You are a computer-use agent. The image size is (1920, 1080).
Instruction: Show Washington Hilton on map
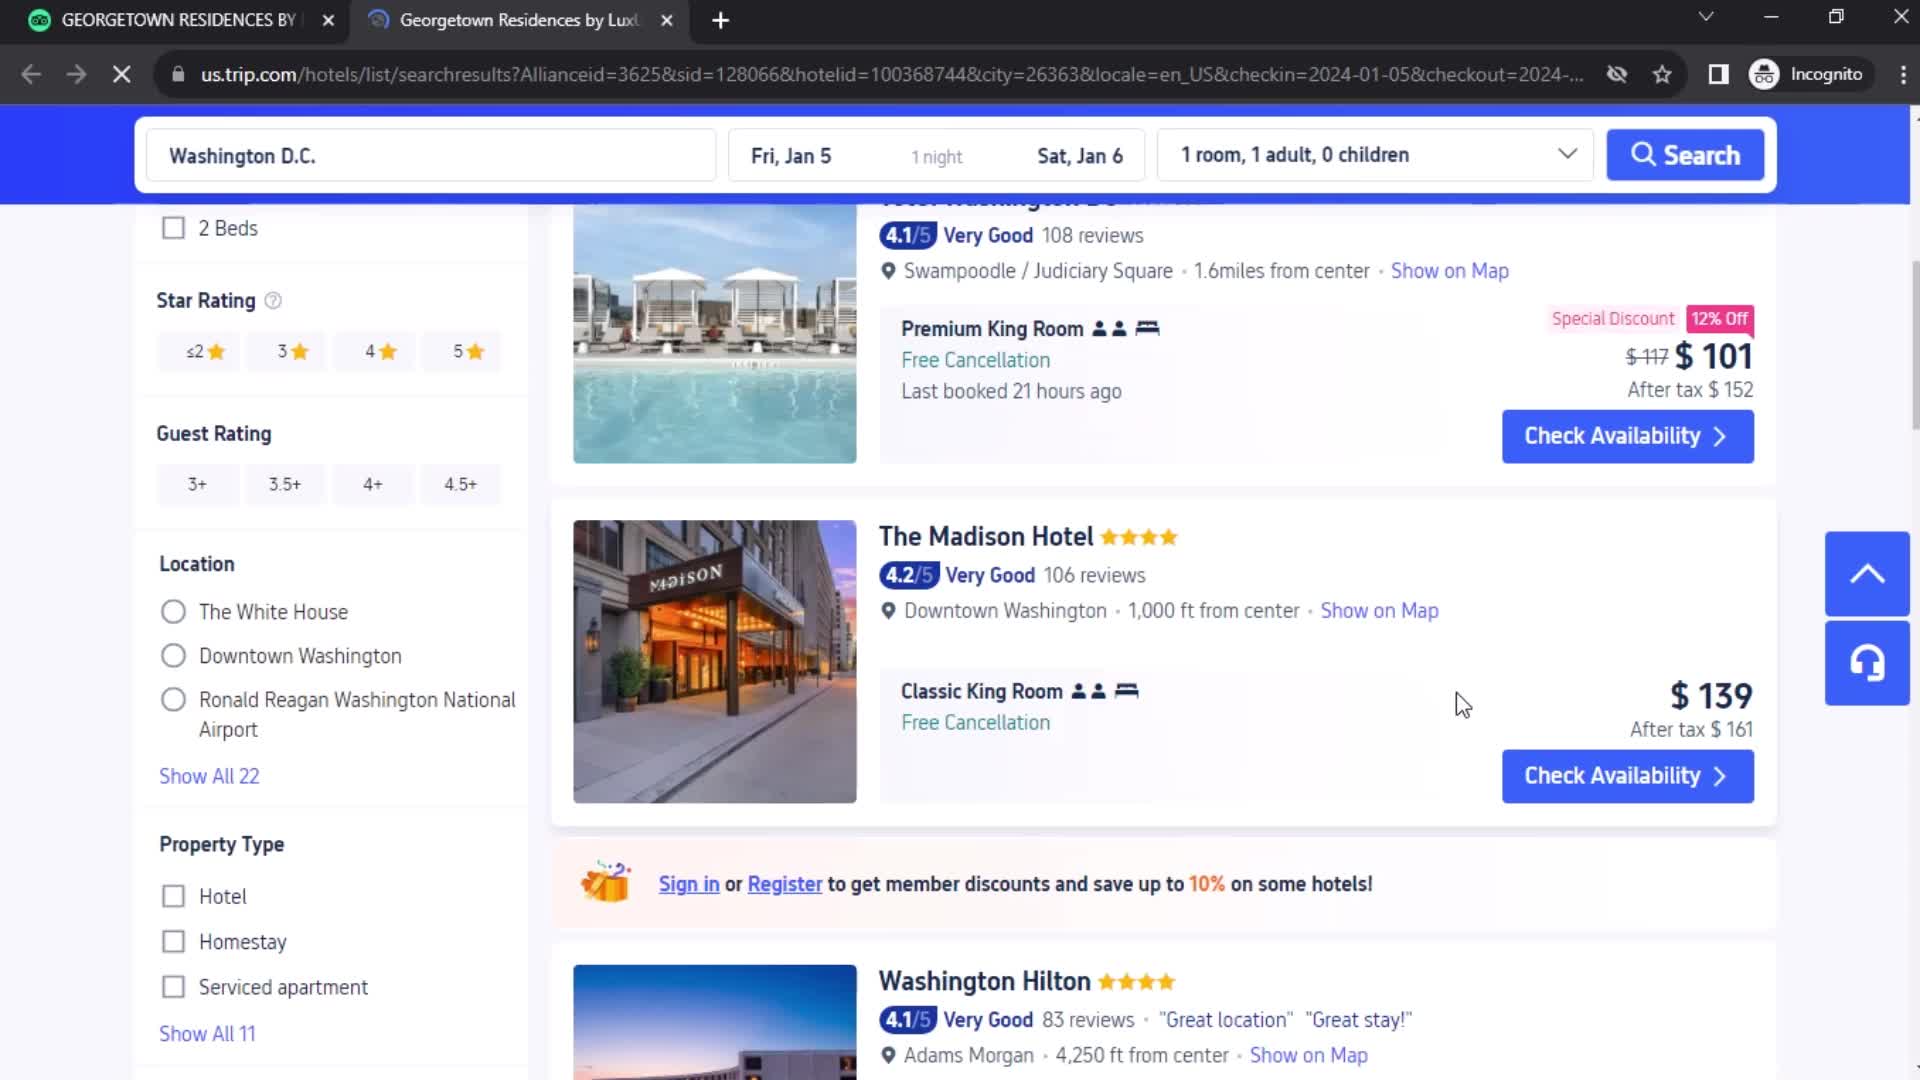1308,1055
